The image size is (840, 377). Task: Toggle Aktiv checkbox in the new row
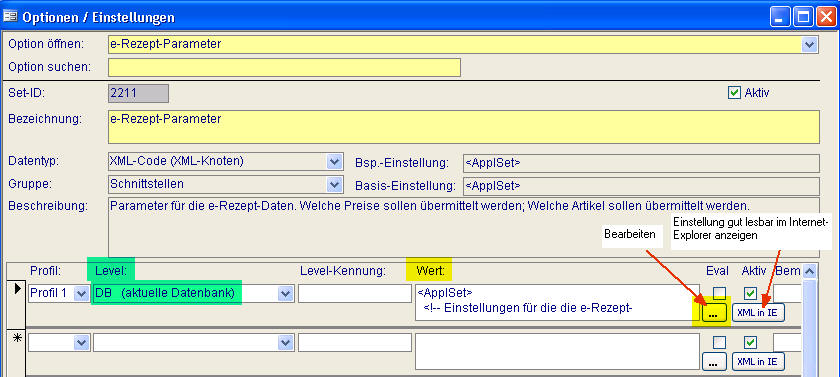point(751,342)
